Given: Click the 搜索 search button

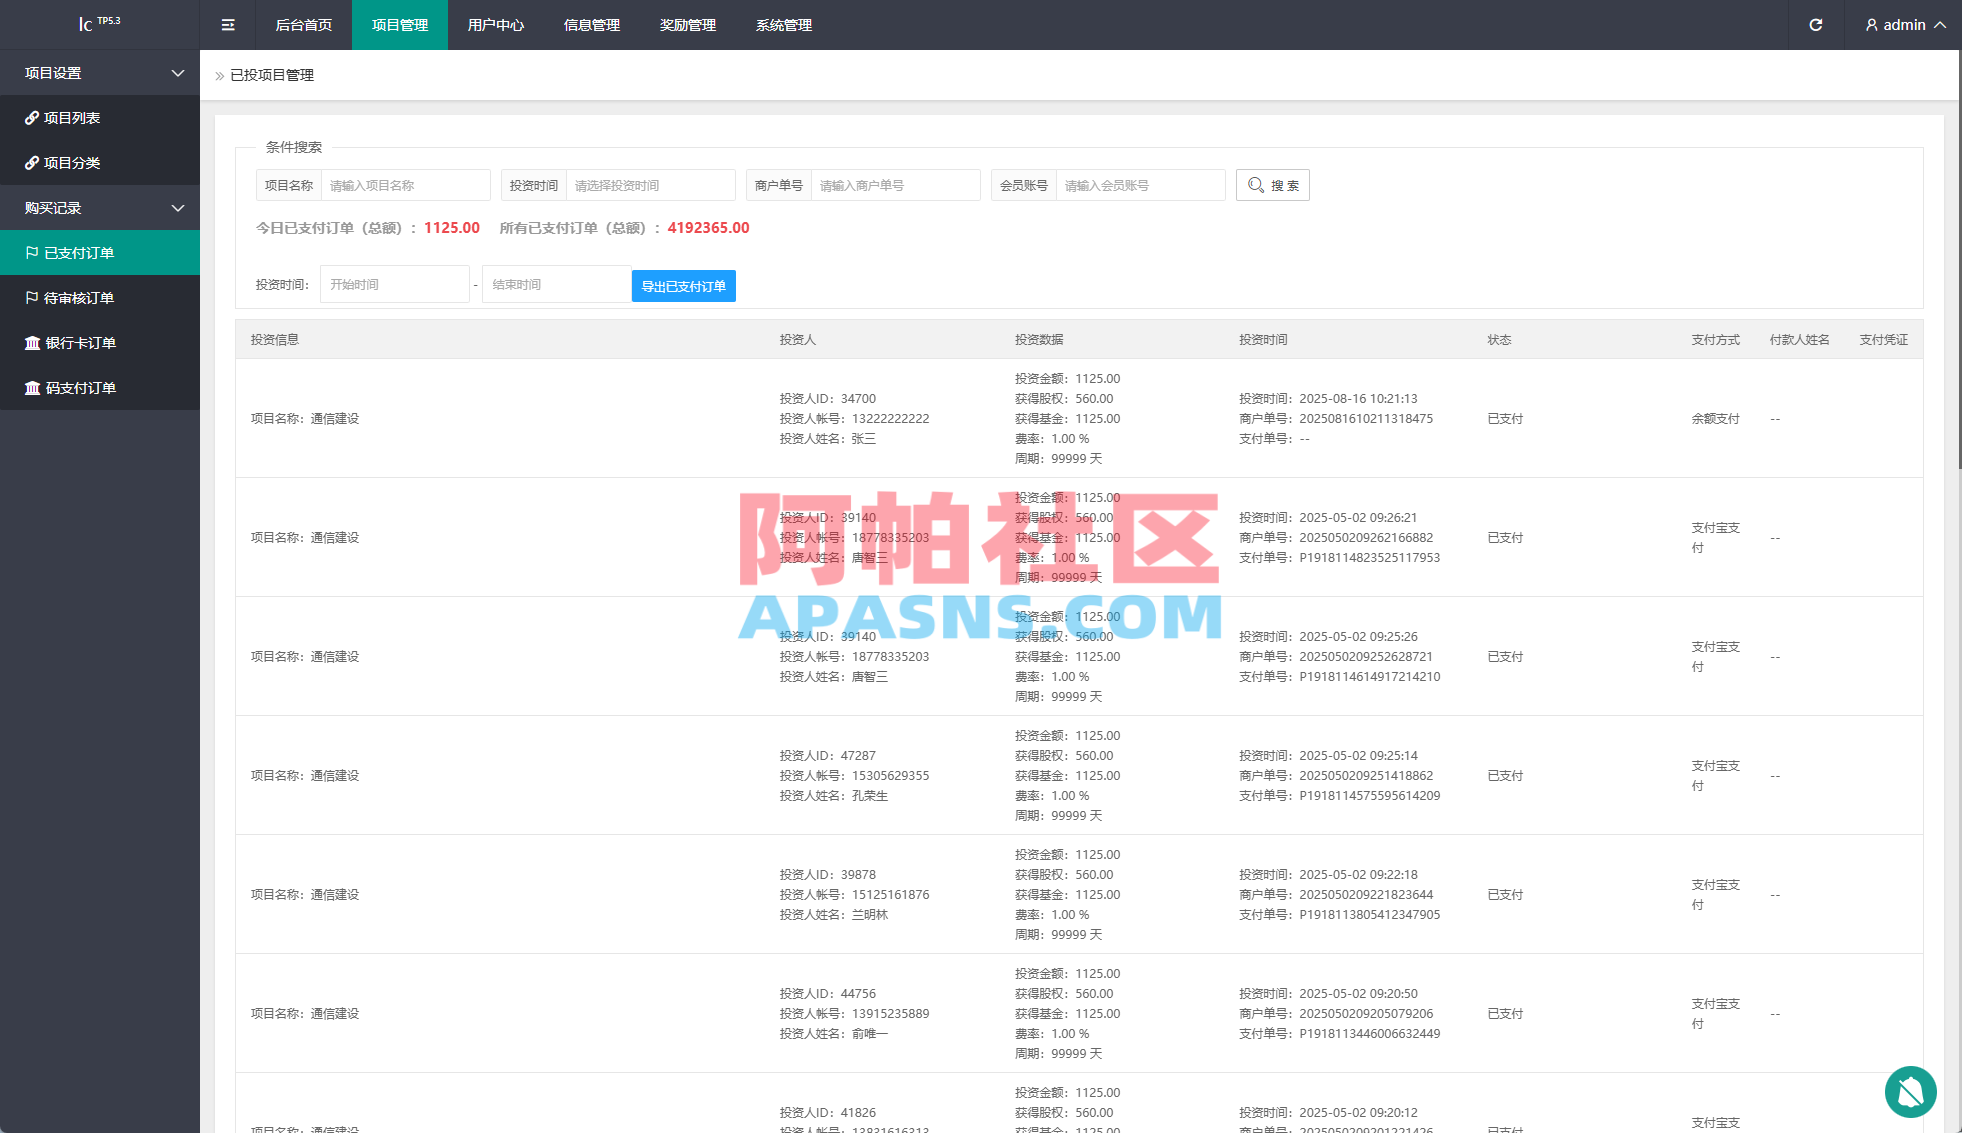Looking at the screenshot, I should (x=1272, y=184).
